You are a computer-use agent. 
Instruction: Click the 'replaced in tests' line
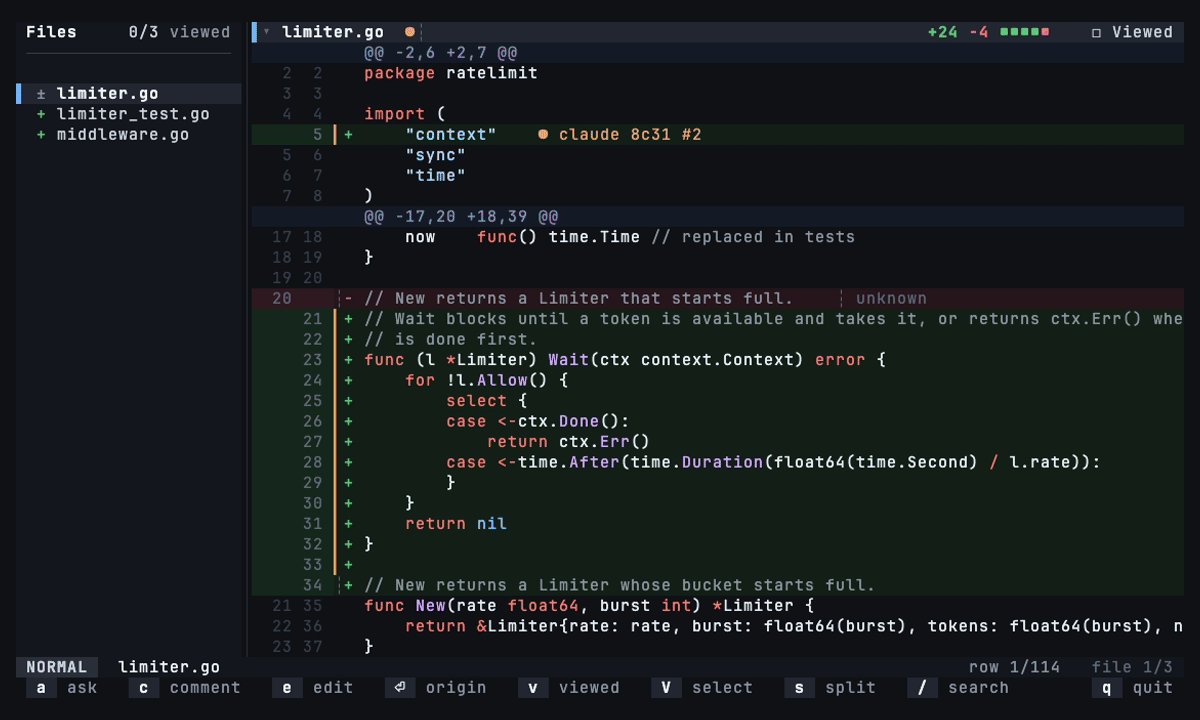point(718,237)
